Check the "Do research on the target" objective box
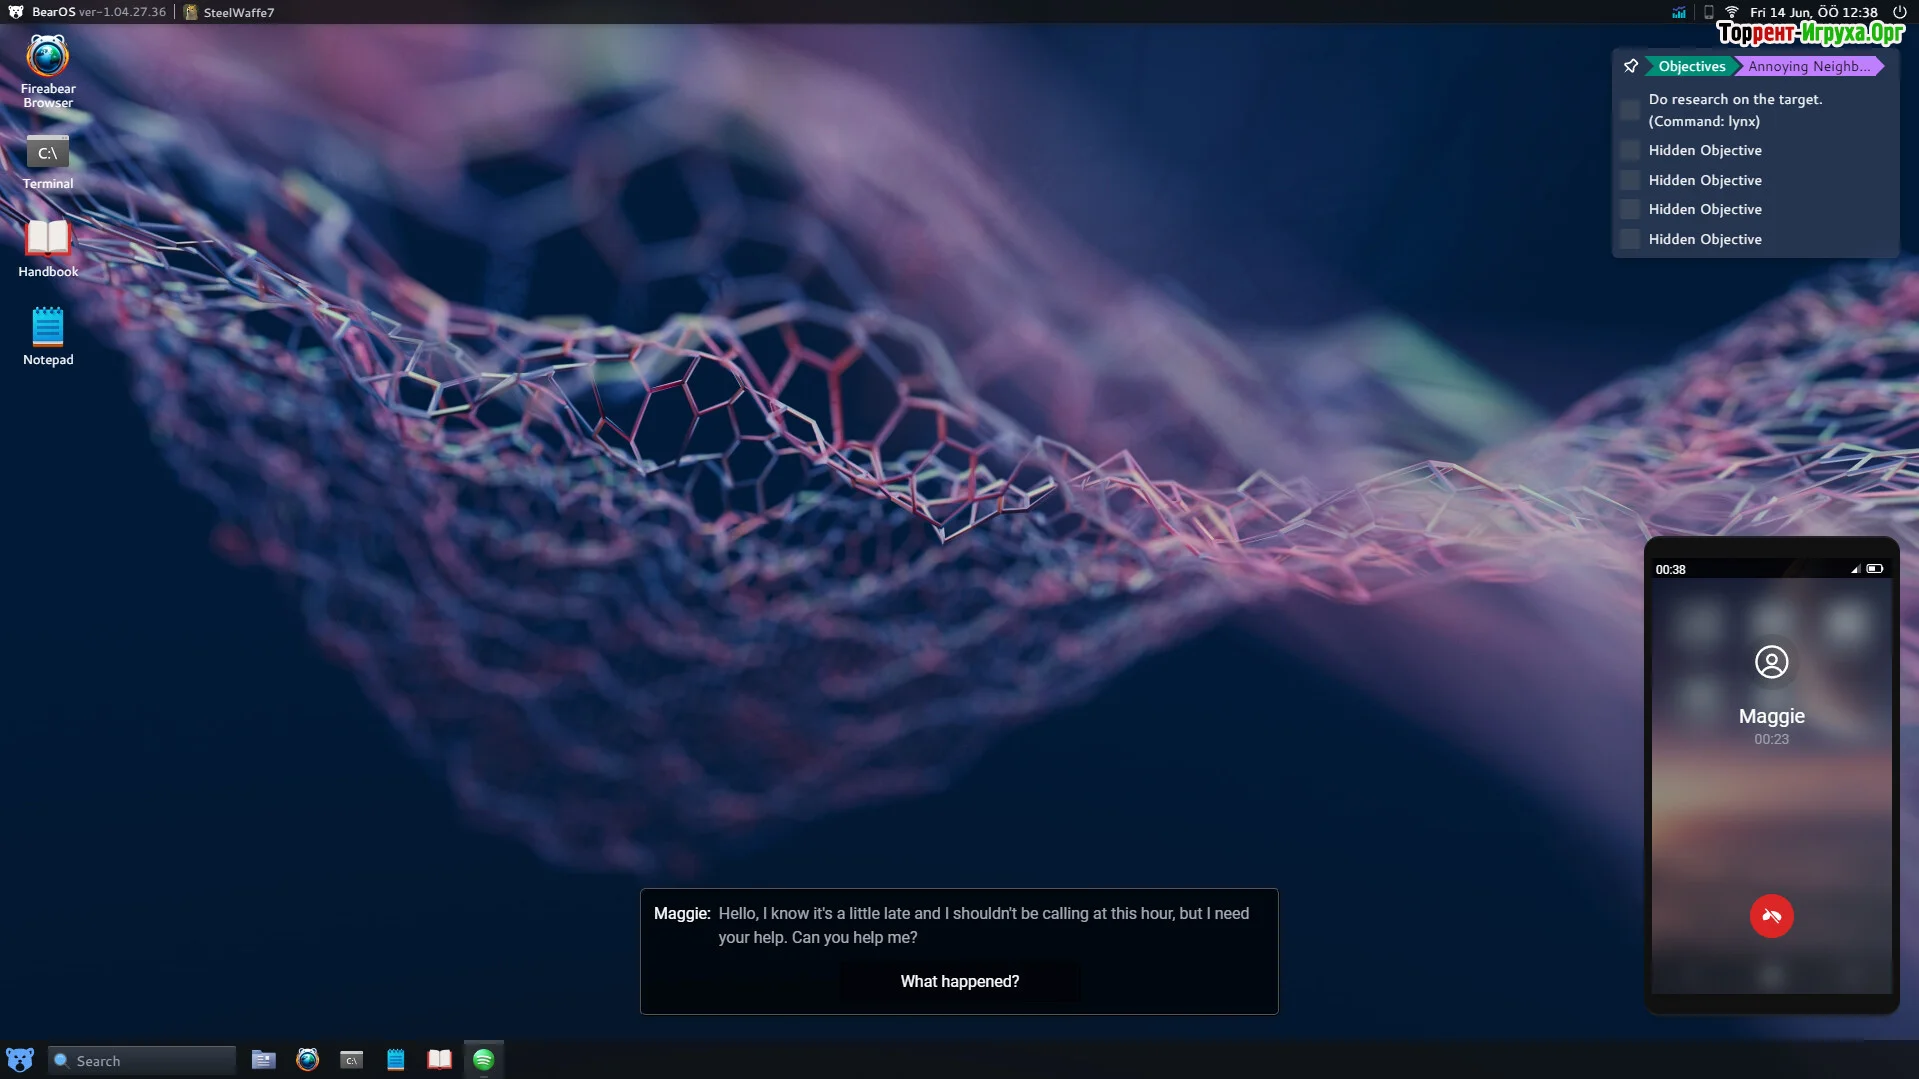Viewport: 1919px width, 1079px height. click(x=1630, y=110)
